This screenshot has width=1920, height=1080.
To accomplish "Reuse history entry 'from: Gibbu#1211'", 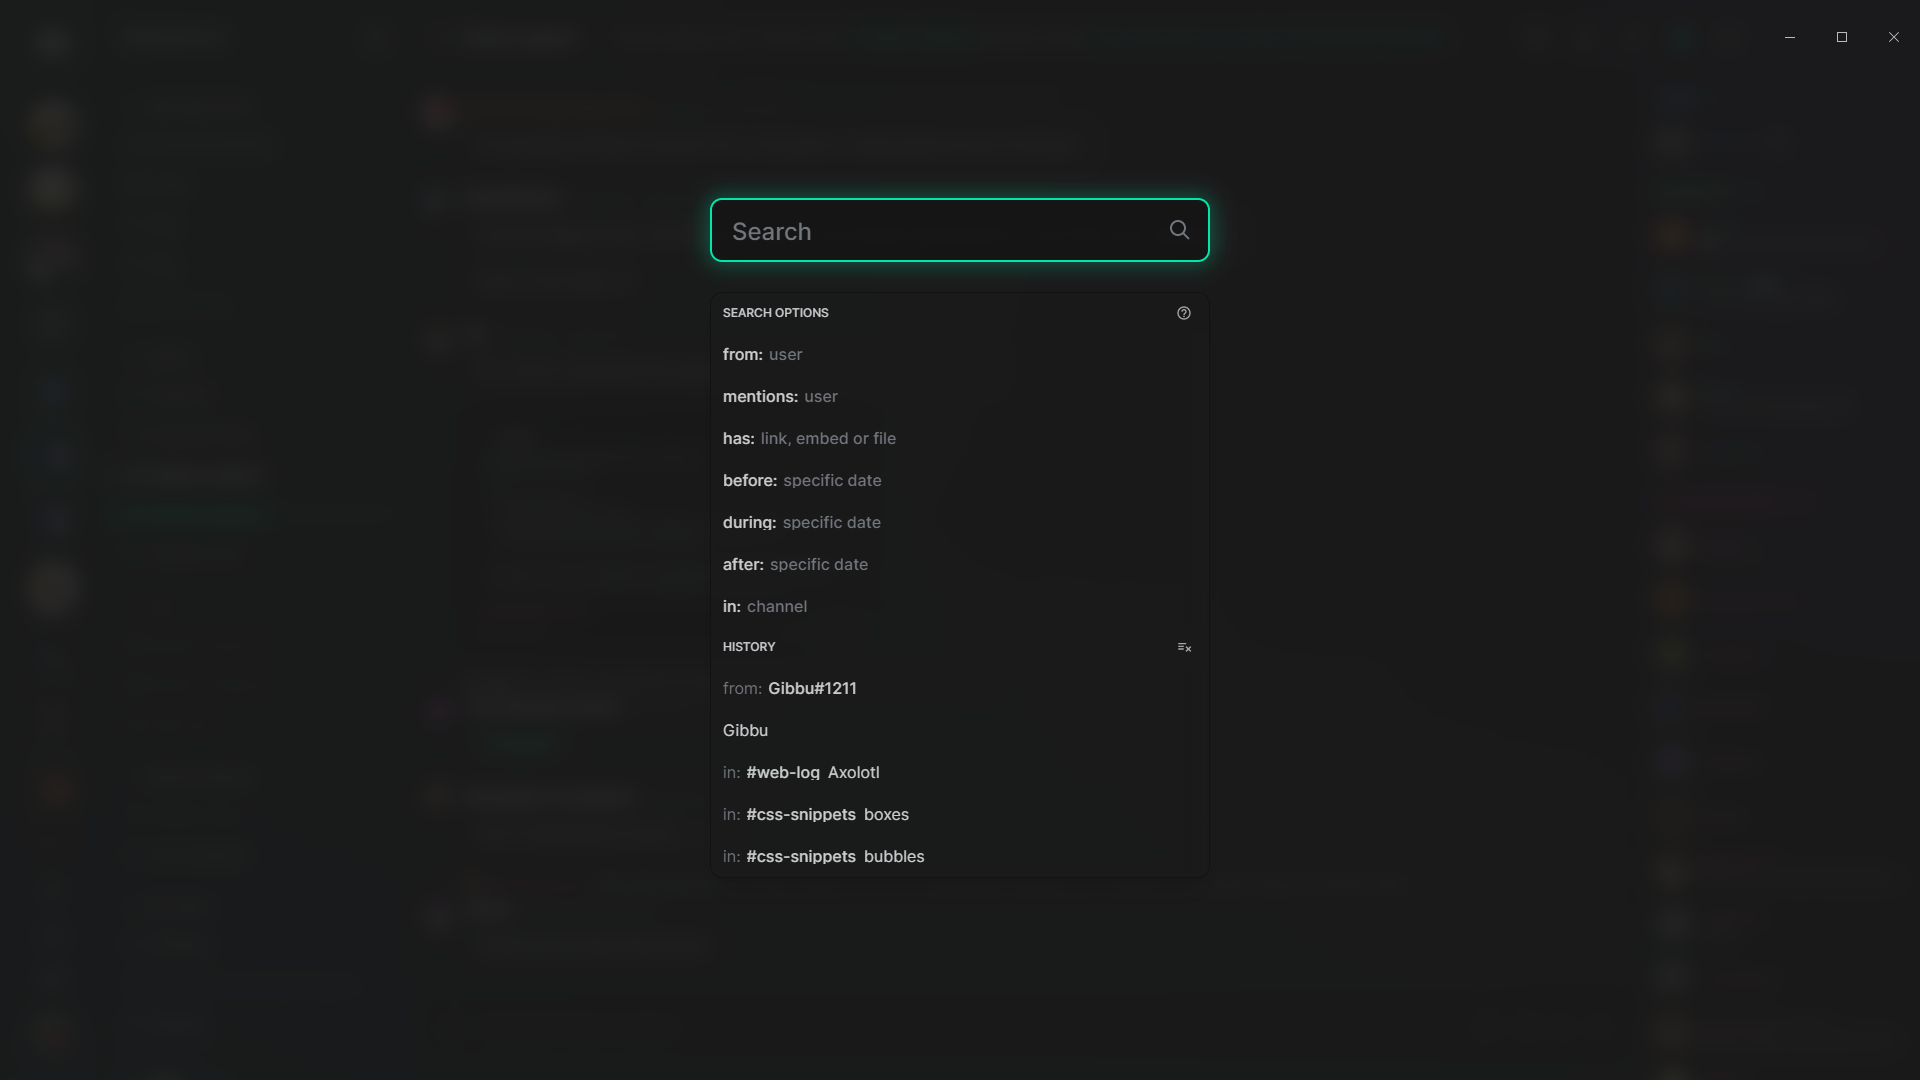I will [790, 689].
